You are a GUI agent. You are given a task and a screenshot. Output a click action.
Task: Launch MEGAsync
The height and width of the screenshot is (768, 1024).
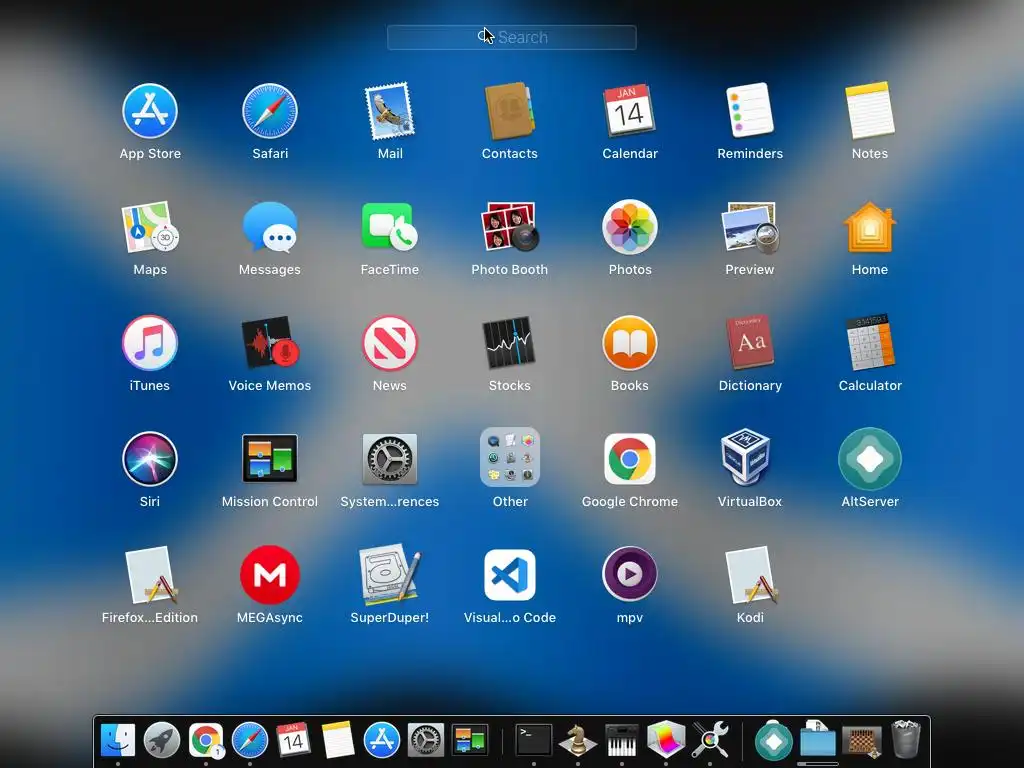(x=270, y=575)
